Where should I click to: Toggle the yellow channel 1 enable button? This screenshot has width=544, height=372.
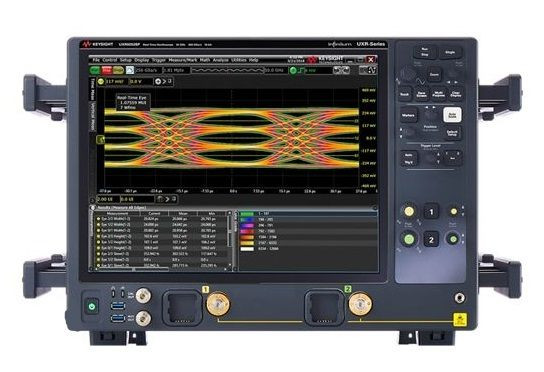[101, 82]
